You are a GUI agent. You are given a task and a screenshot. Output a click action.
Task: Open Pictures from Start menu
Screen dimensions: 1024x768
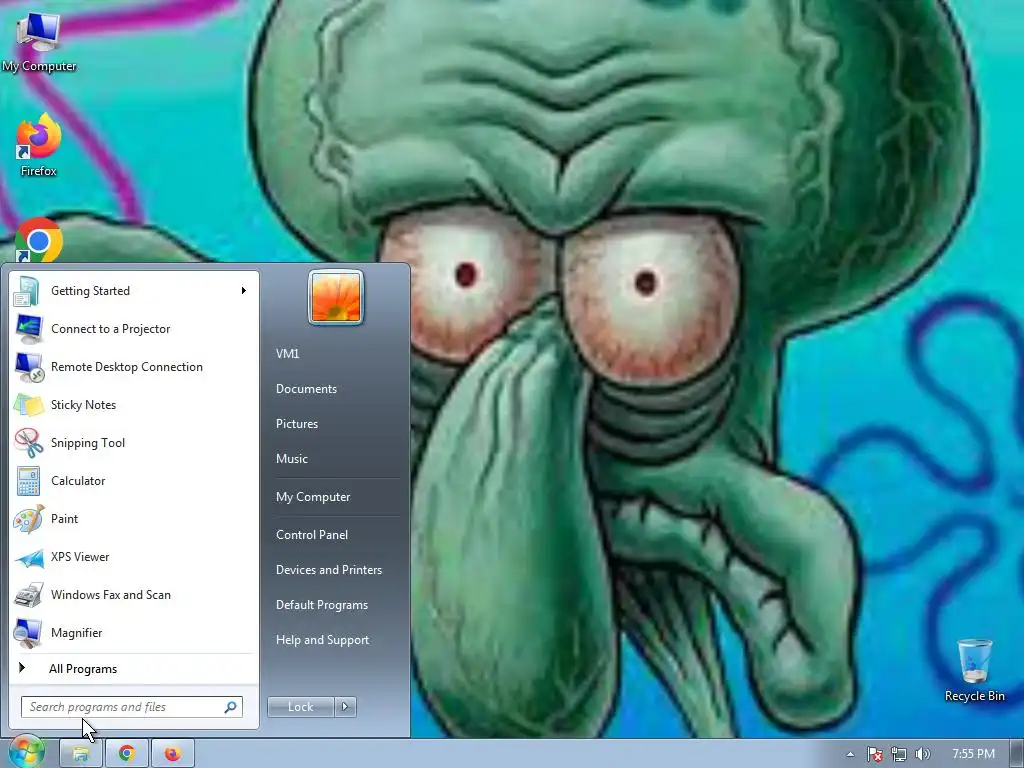tap(296, 424)
